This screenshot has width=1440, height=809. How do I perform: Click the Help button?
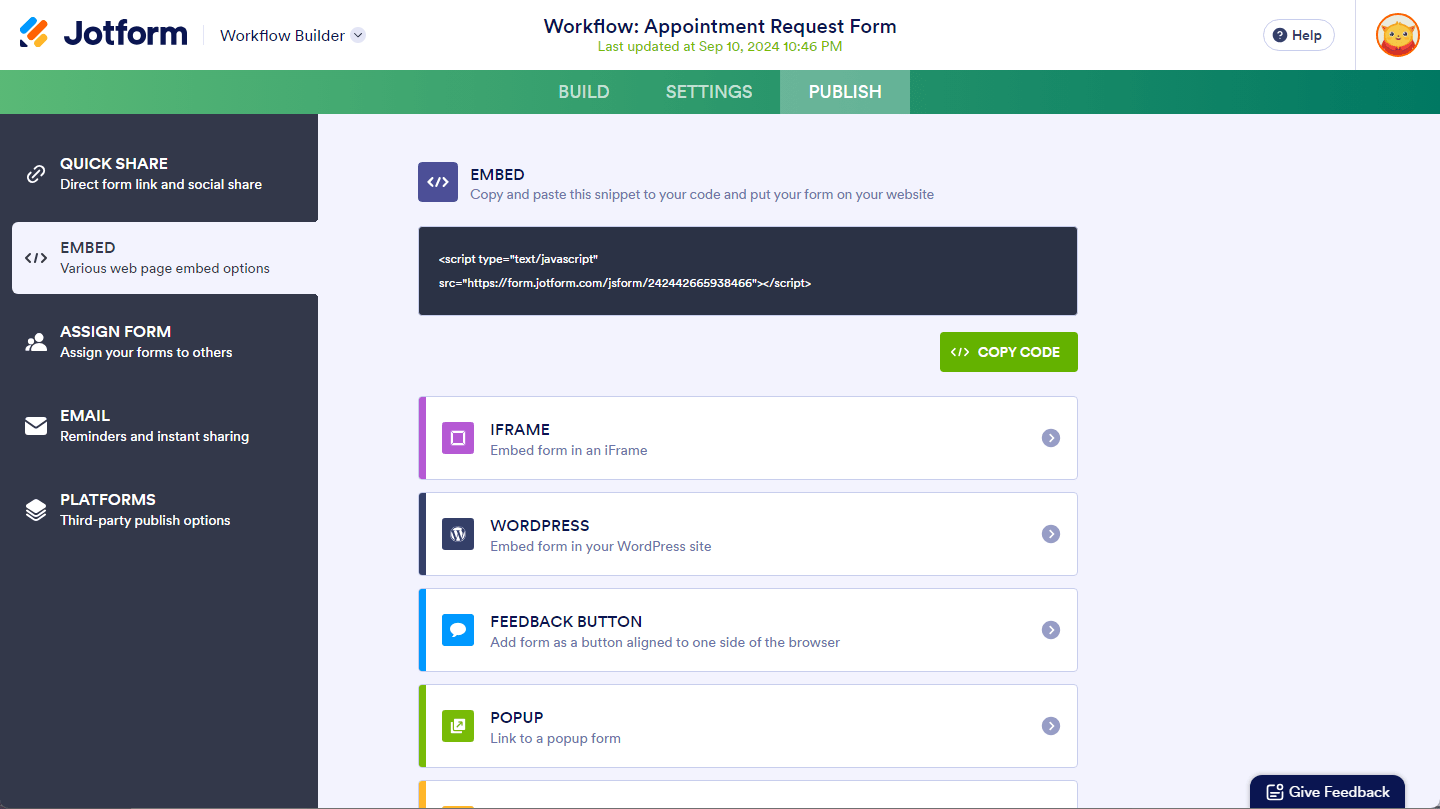click(x=1299, y=35)
